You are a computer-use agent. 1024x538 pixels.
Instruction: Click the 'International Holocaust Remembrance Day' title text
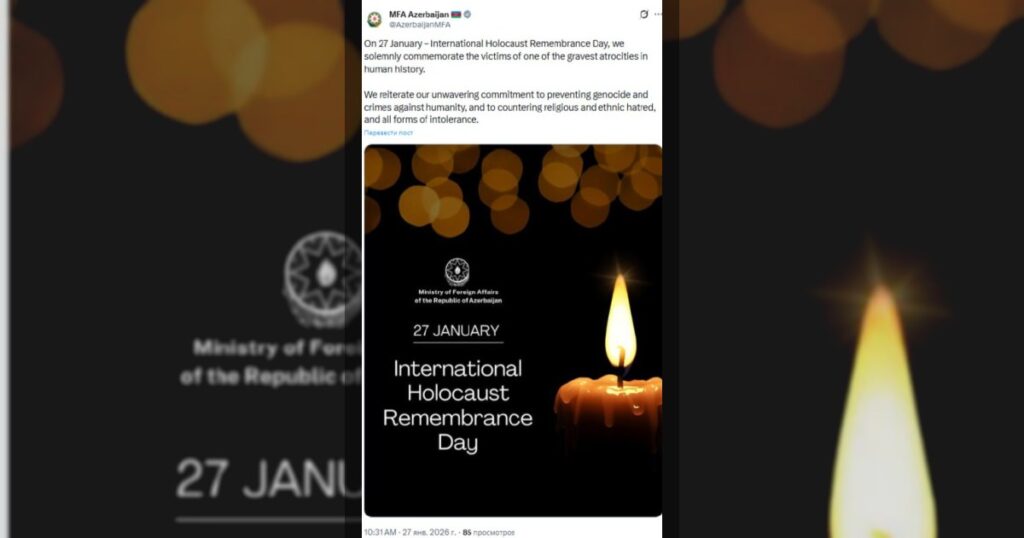pyautogui.click(x=458, y=405)
